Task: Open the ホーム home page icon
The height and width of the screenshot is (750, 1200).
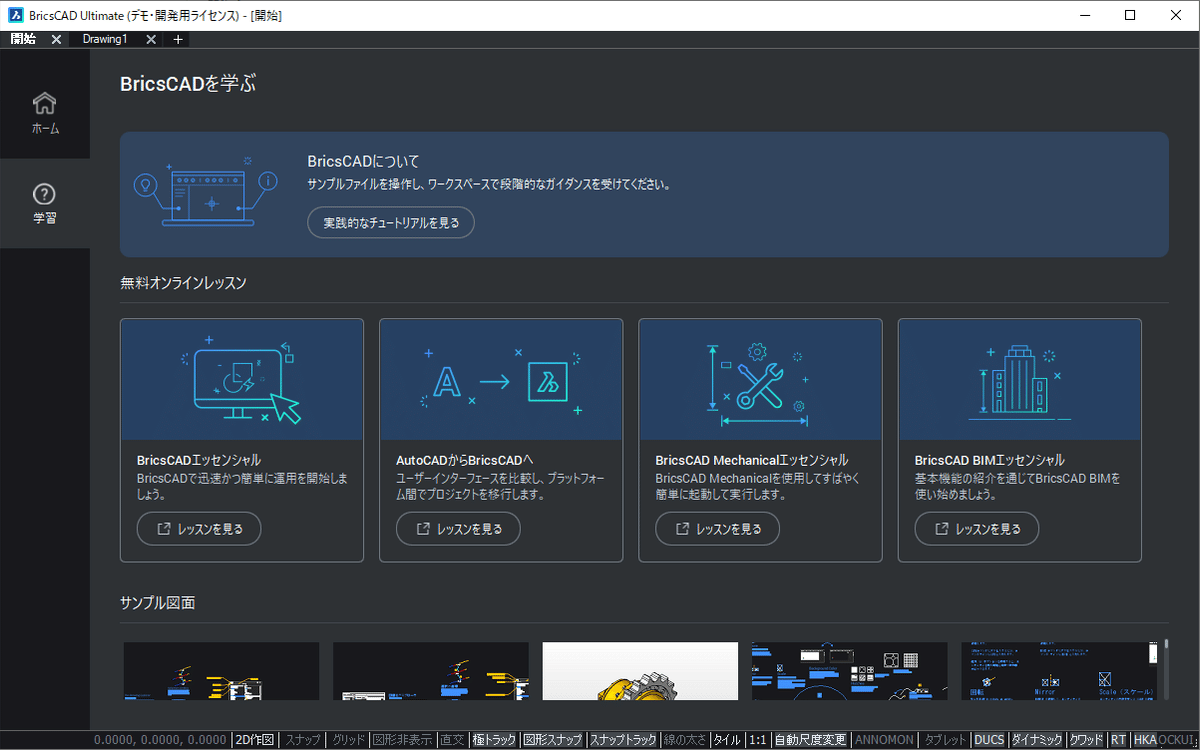Action: click(45, 103)
